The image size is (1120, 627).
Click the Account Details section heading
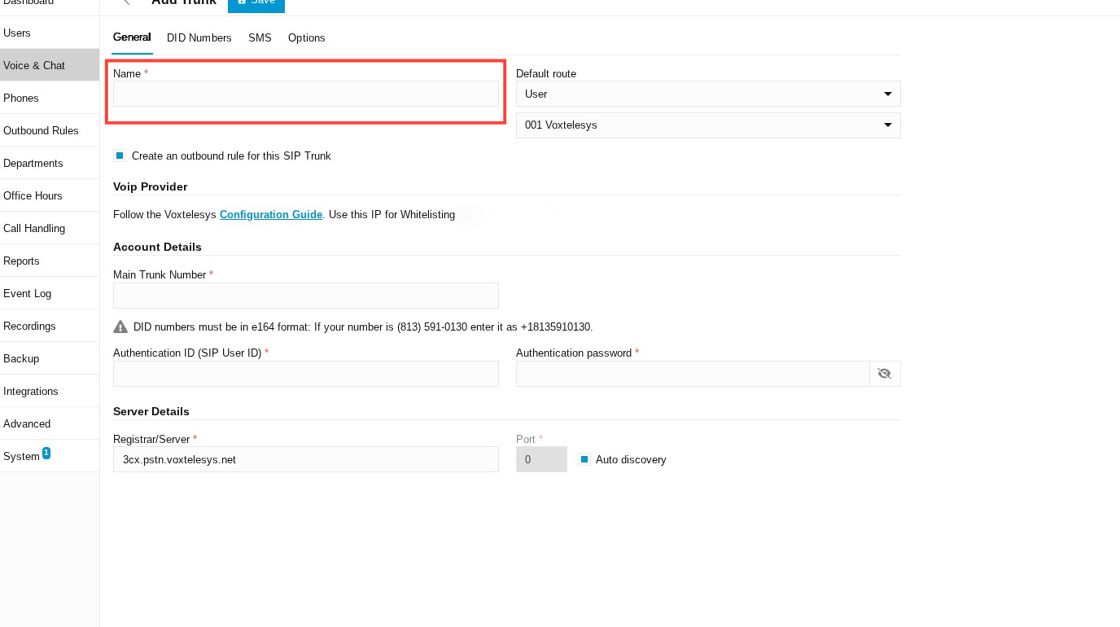click(x=157, y=247)
